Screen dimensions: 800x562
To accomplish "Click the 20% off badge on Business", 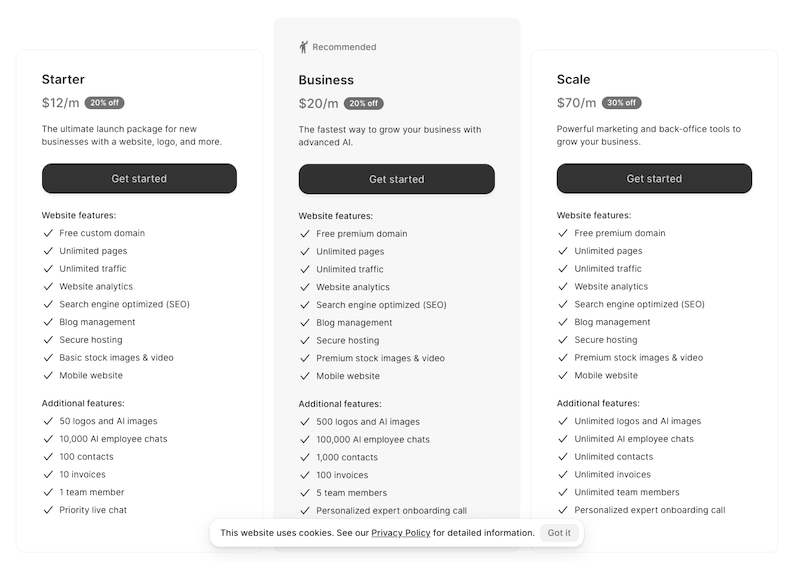I will (x=363, y=104).
